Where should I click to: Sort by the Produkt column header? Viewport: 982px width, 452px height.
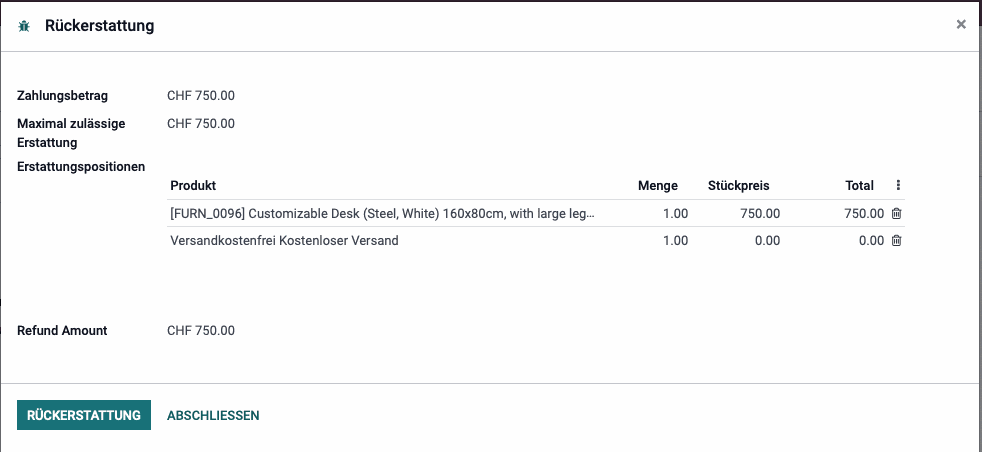click(193, 185)
